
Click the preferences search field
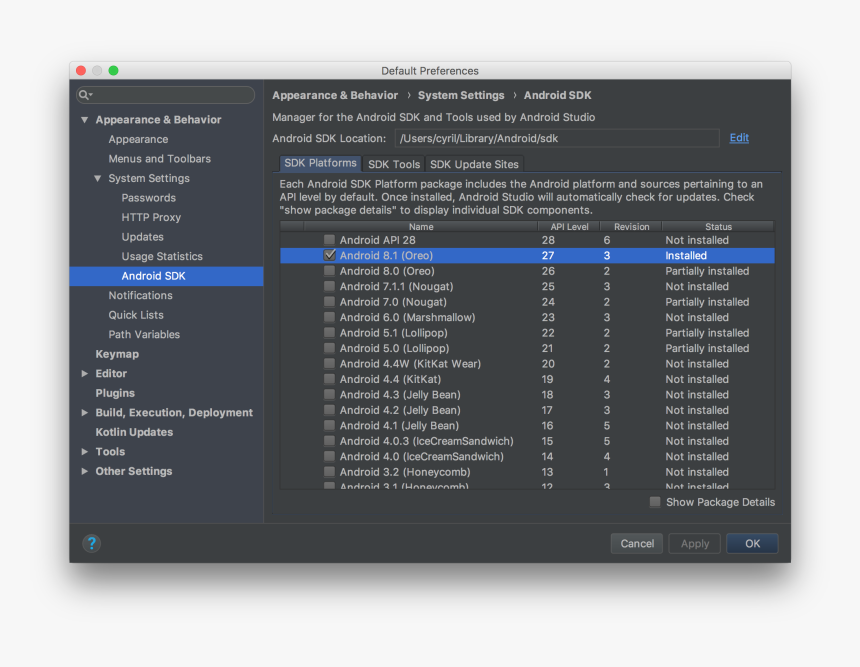click(166, 95)
